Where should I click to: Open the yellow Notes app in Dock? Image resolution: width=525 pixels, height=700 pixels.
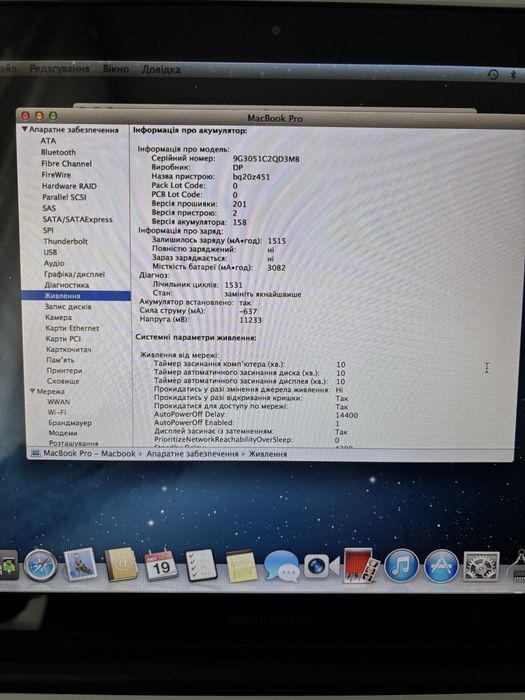pyautogui.click(x=242, y=566)
